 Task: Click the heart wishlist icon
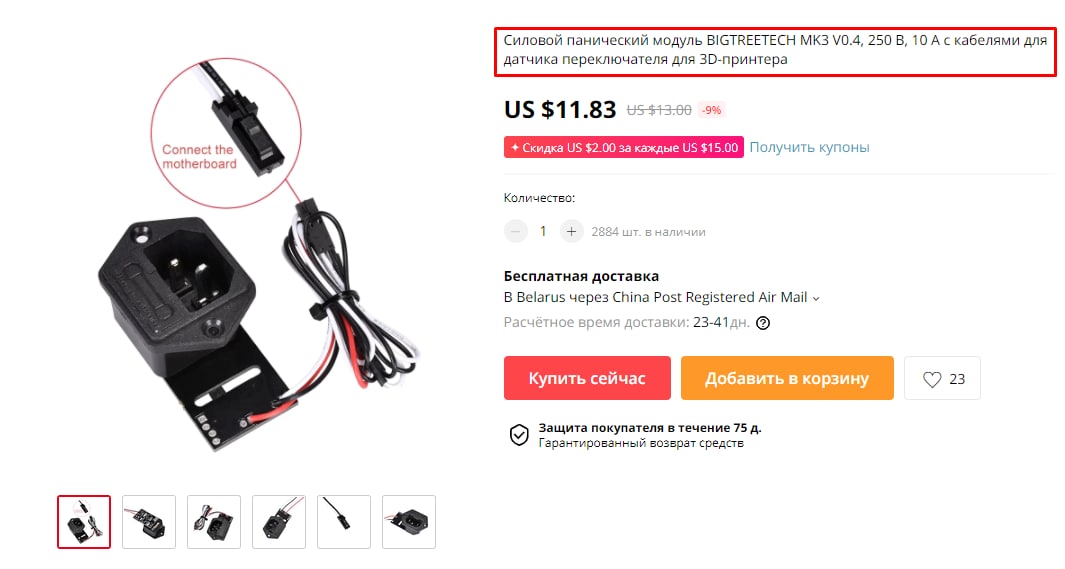click(x=932, y=380)
